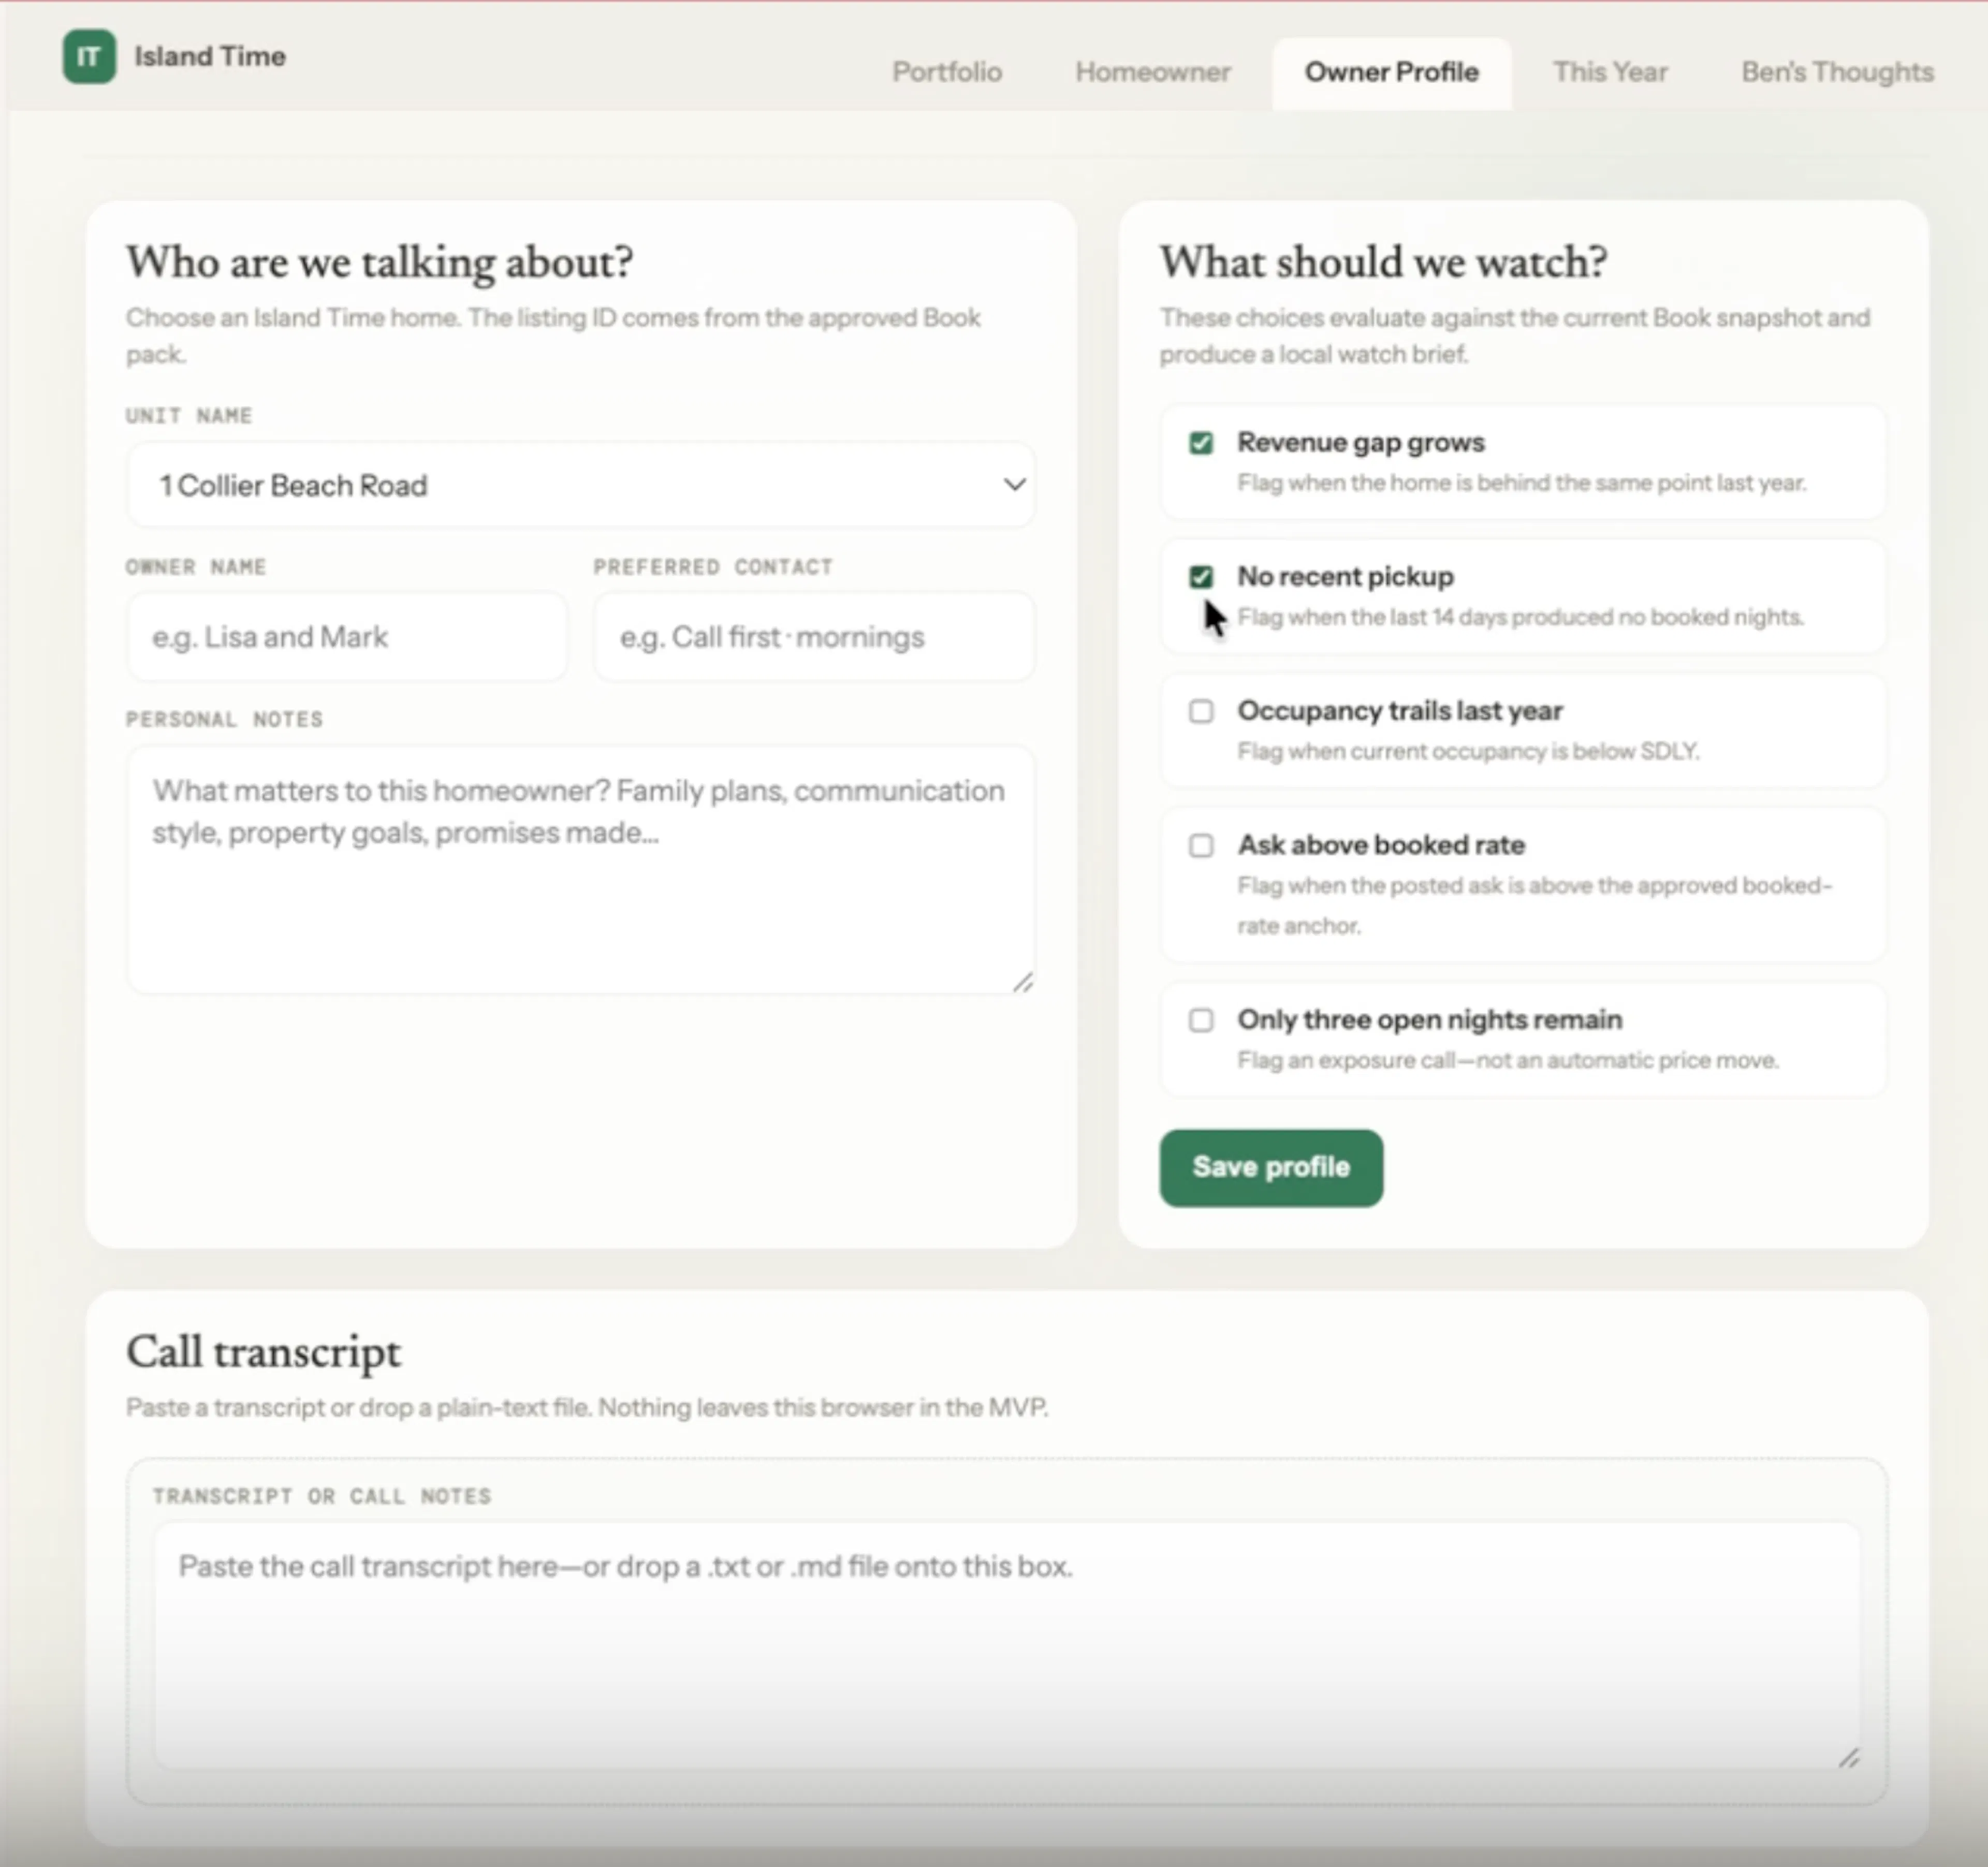
Task: Uncheck the No recent pickup checkbox
Action: [x=1201, y=577]
